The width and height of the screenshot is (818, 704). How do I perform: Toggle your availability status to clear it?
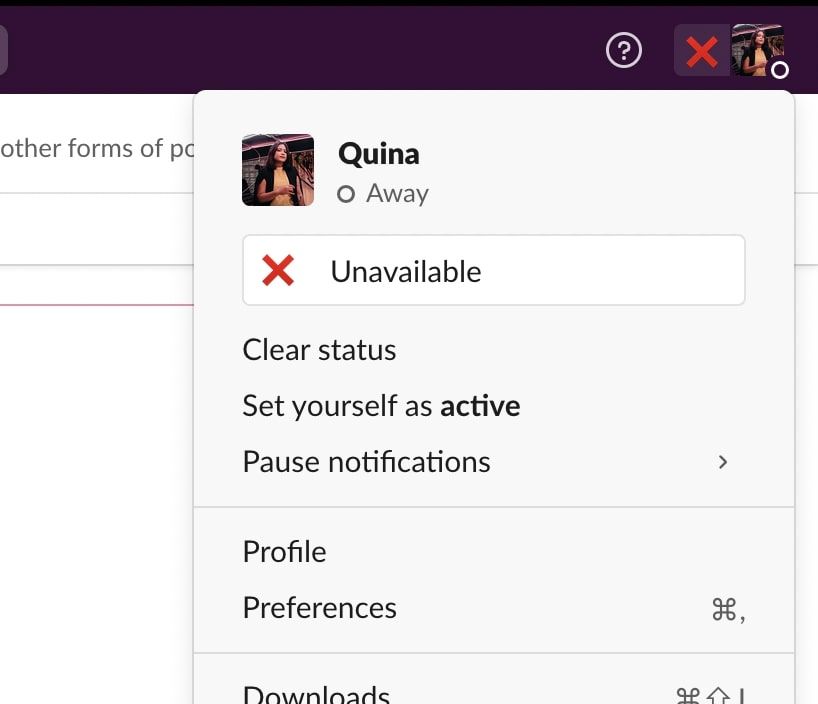coord(318,350)
